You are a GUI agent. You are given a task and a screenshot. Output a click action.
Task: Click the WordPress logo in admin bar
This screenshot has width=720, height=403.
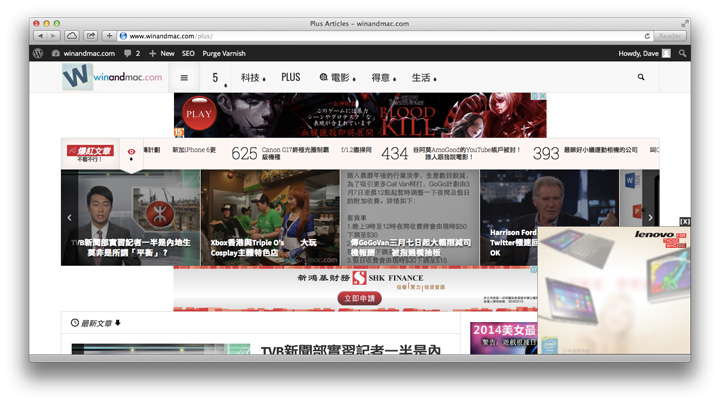point(38,53)
